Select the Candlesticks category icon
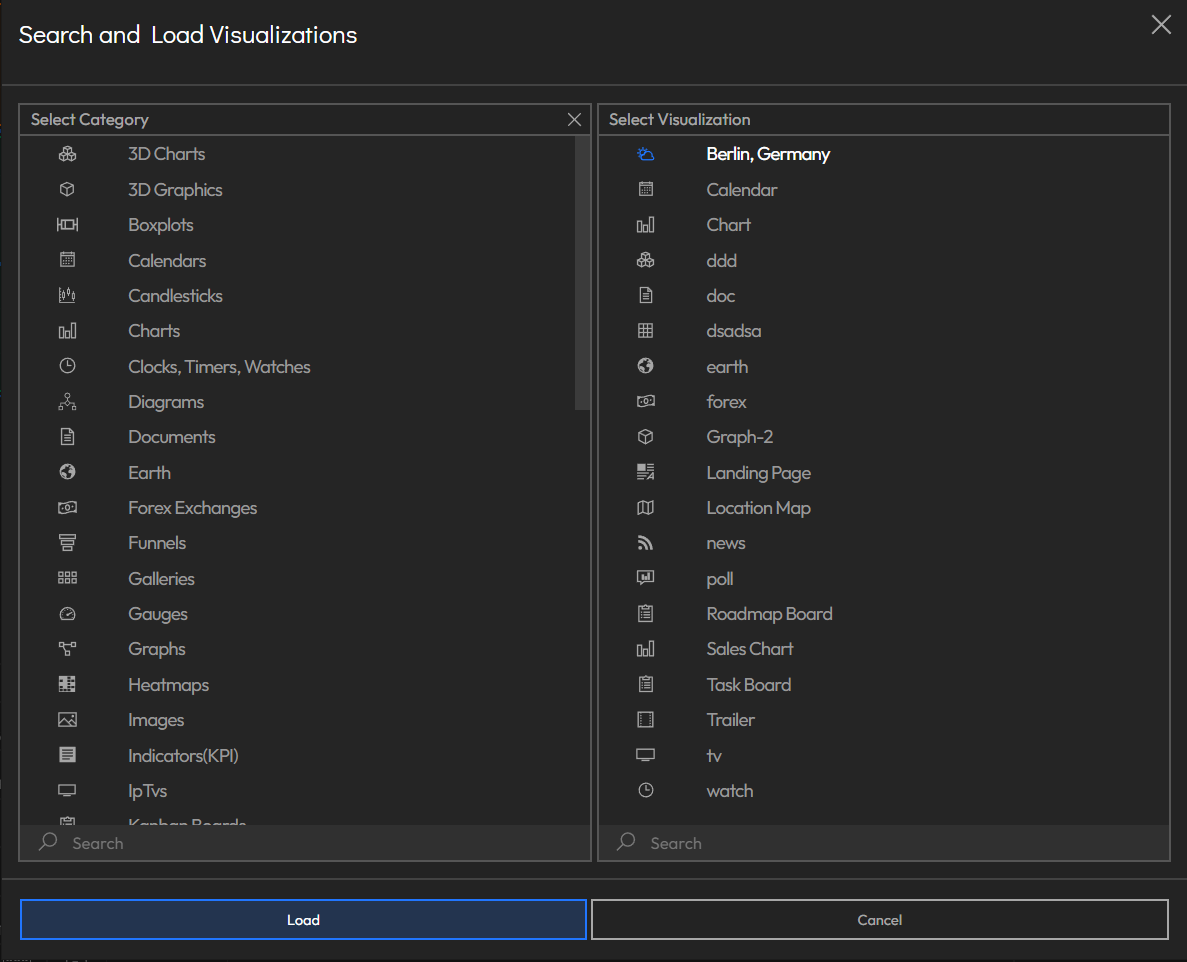1187x962 pixels. point(67,295)
